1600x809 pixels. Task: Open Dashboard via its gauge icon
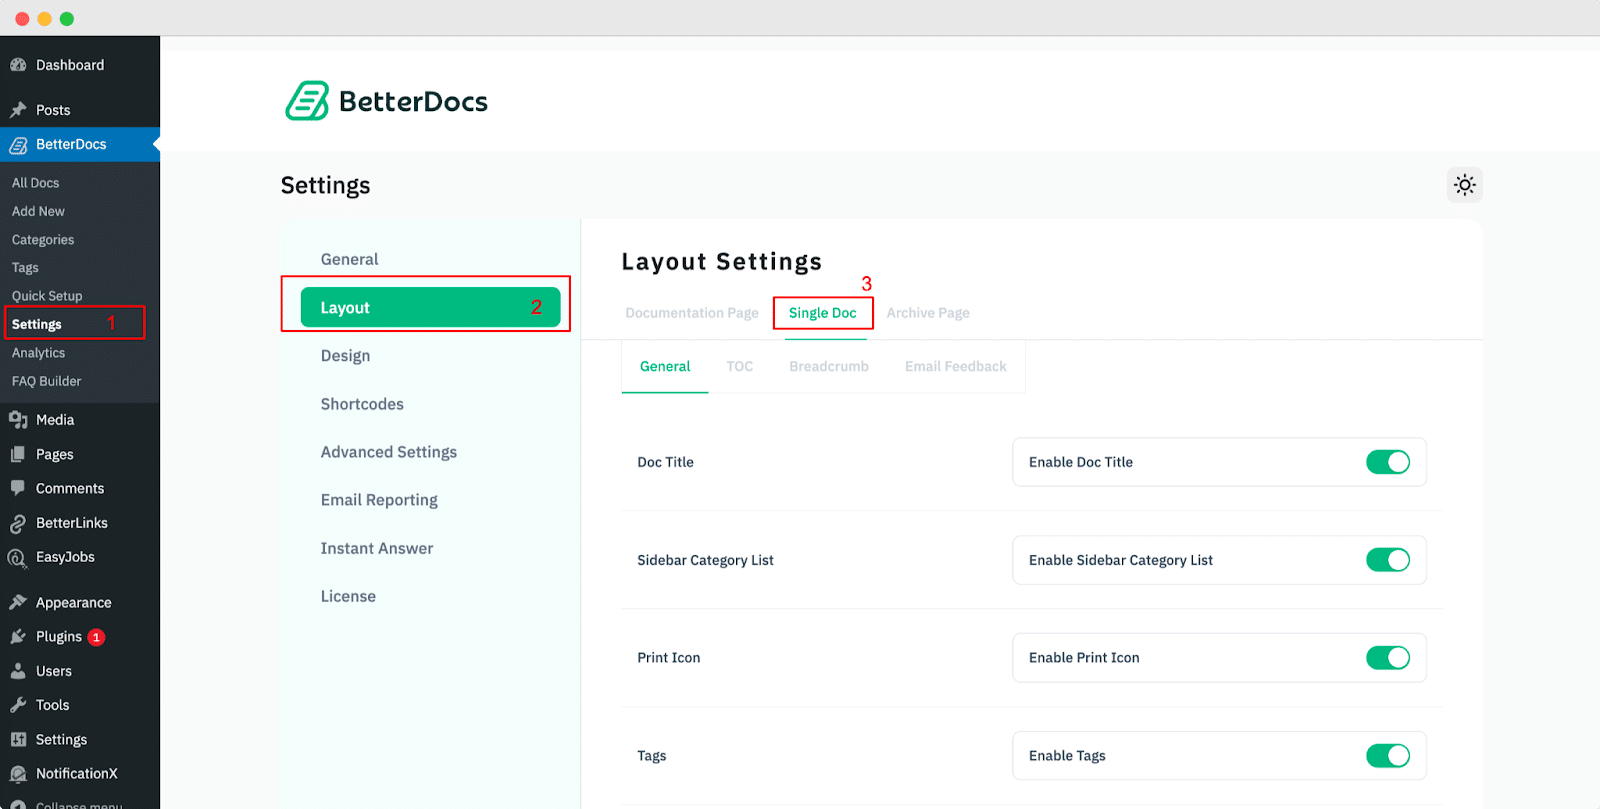(x=18, y=65)
